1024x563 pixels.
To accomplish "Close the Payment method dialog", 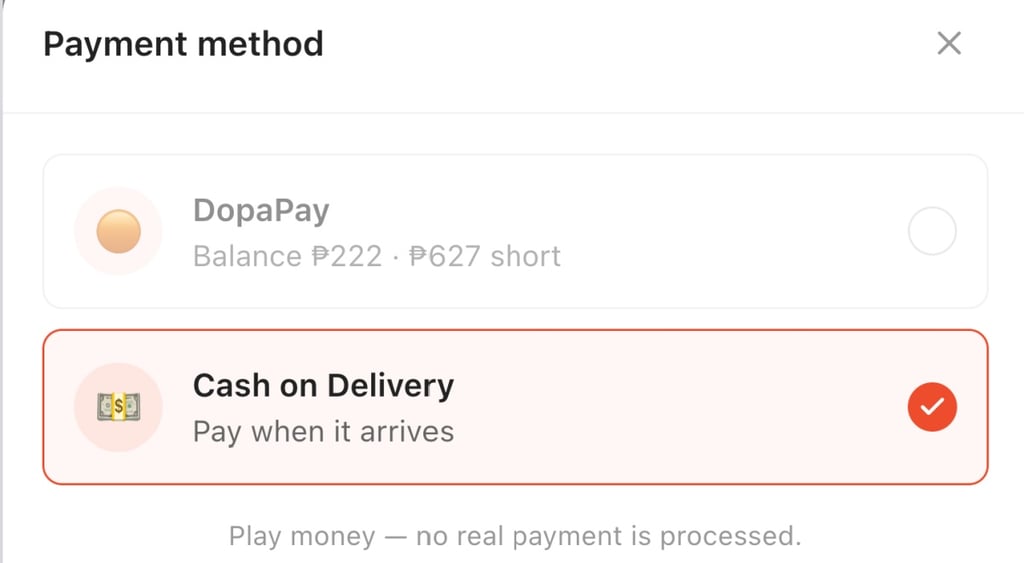I will [x=949, y=44].
